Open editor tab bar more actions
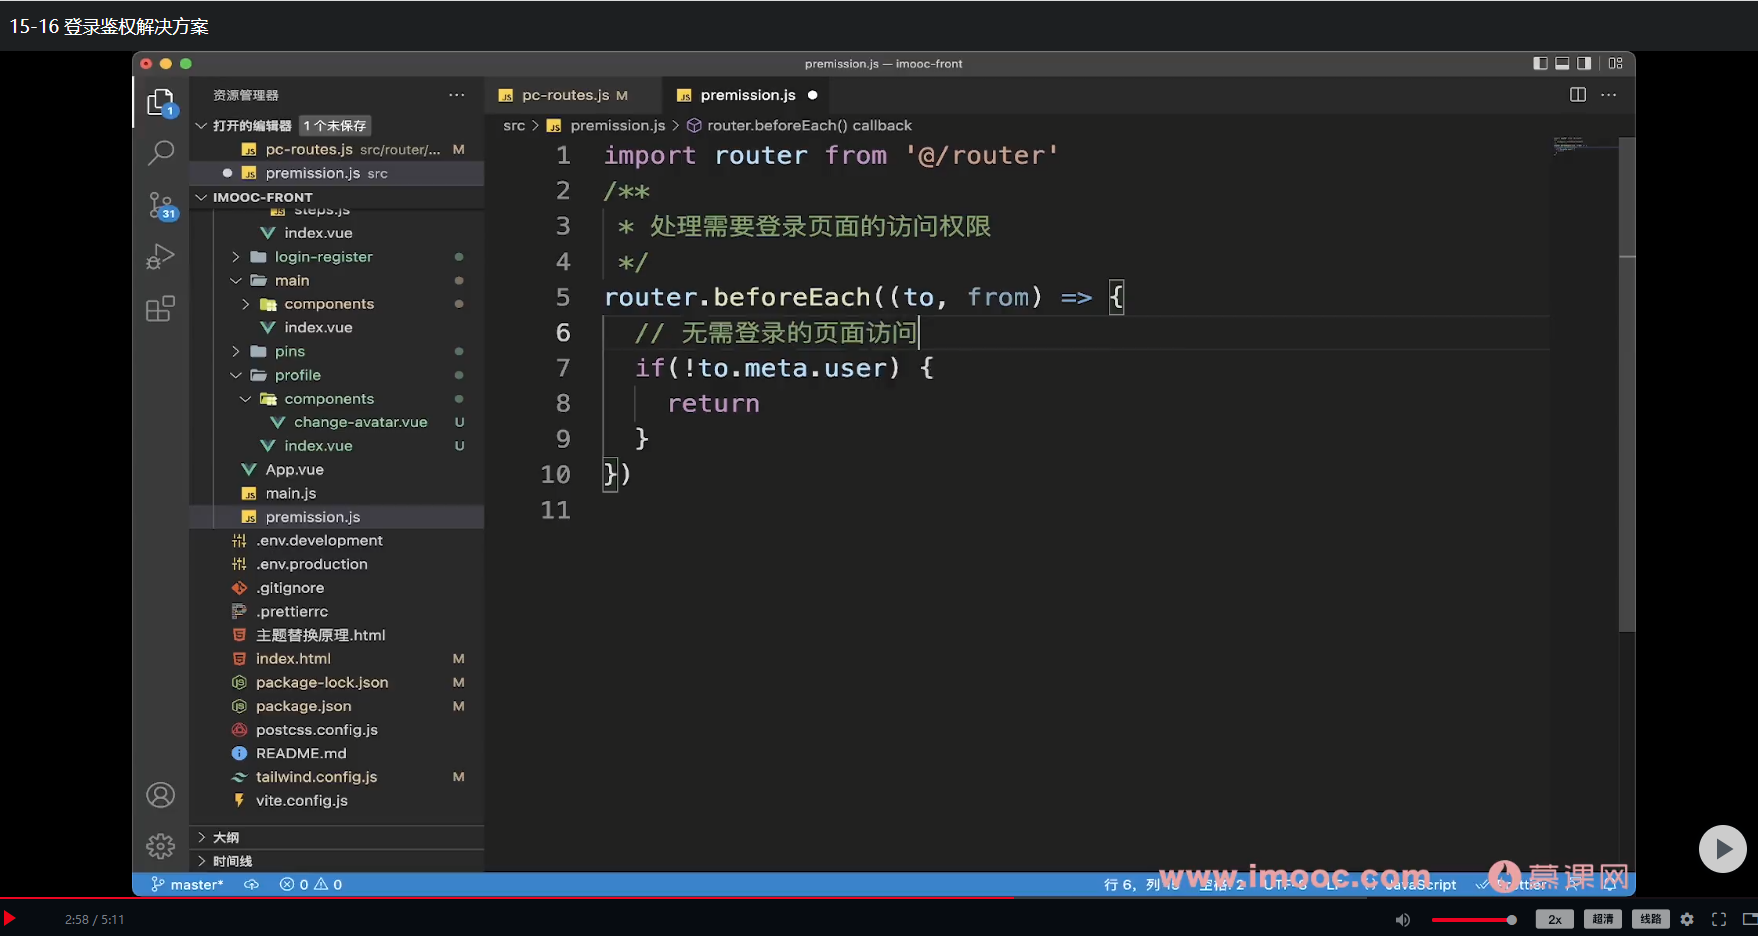1758x936 pixels. [x=1609, y=95]
